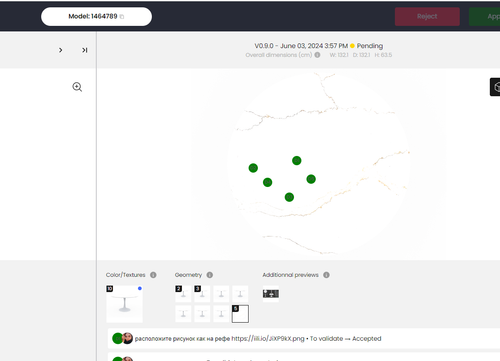Open the 3D cube viewer icon
500x361 pixels.
coord(495,87)
